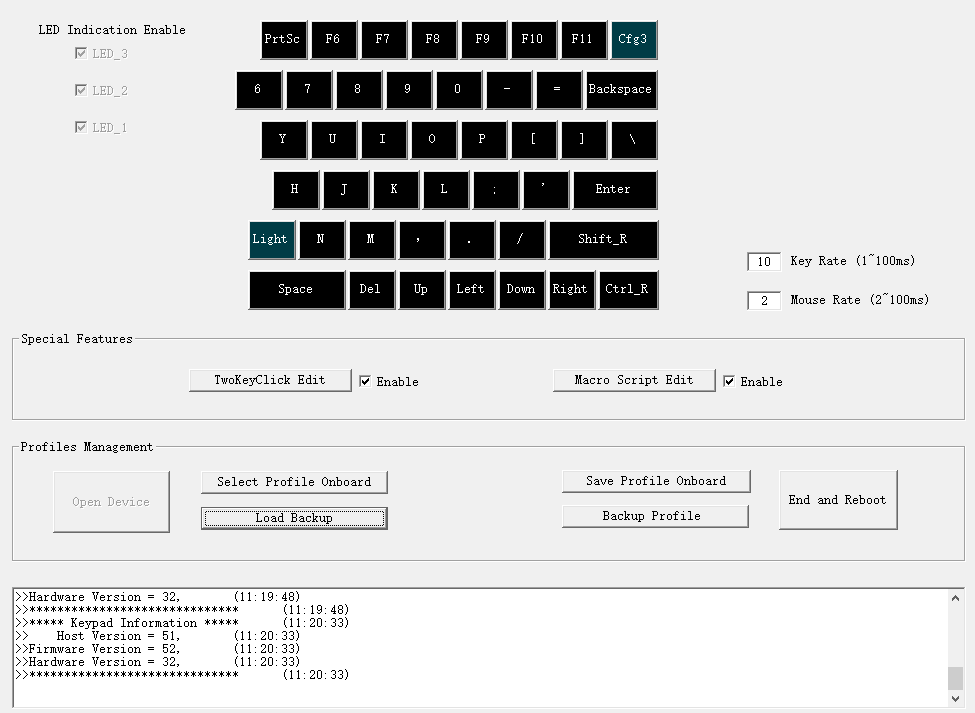Click the N key
This screenshot has width=975, height=713.
tap(321, 240)
